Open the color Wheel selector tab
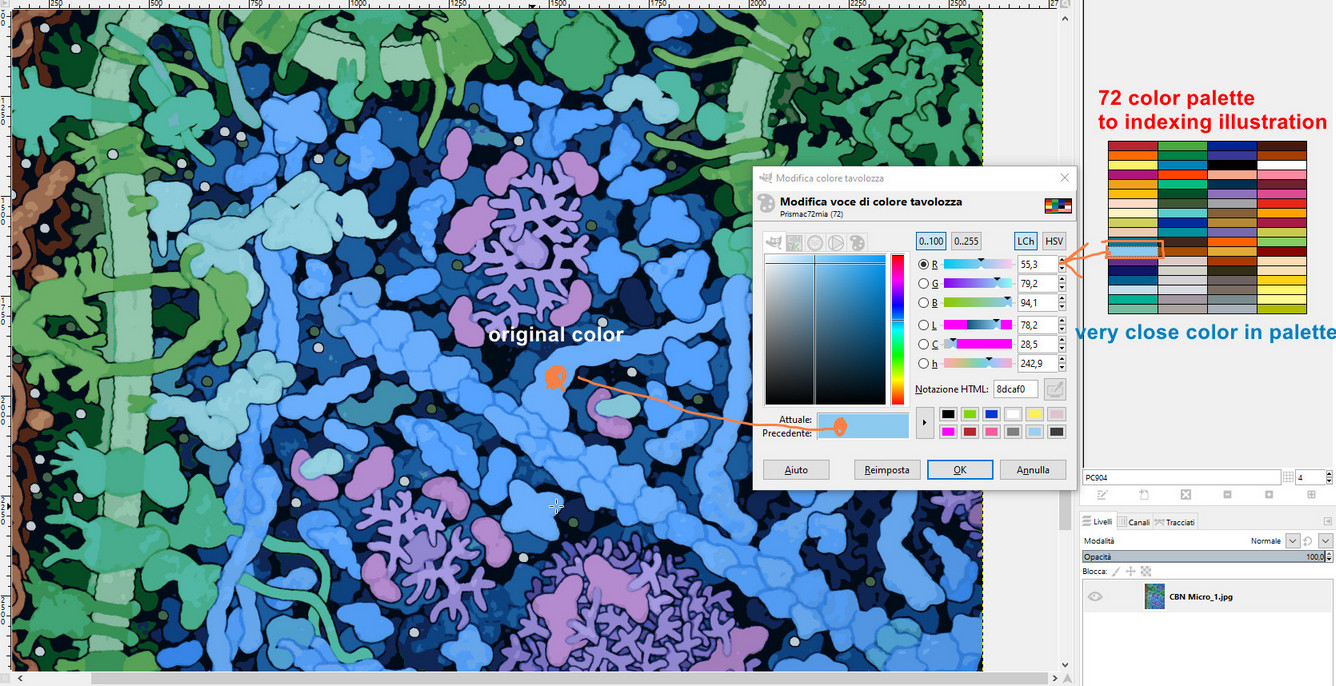This screenshot has width=1336, height=686. (836, 242)
